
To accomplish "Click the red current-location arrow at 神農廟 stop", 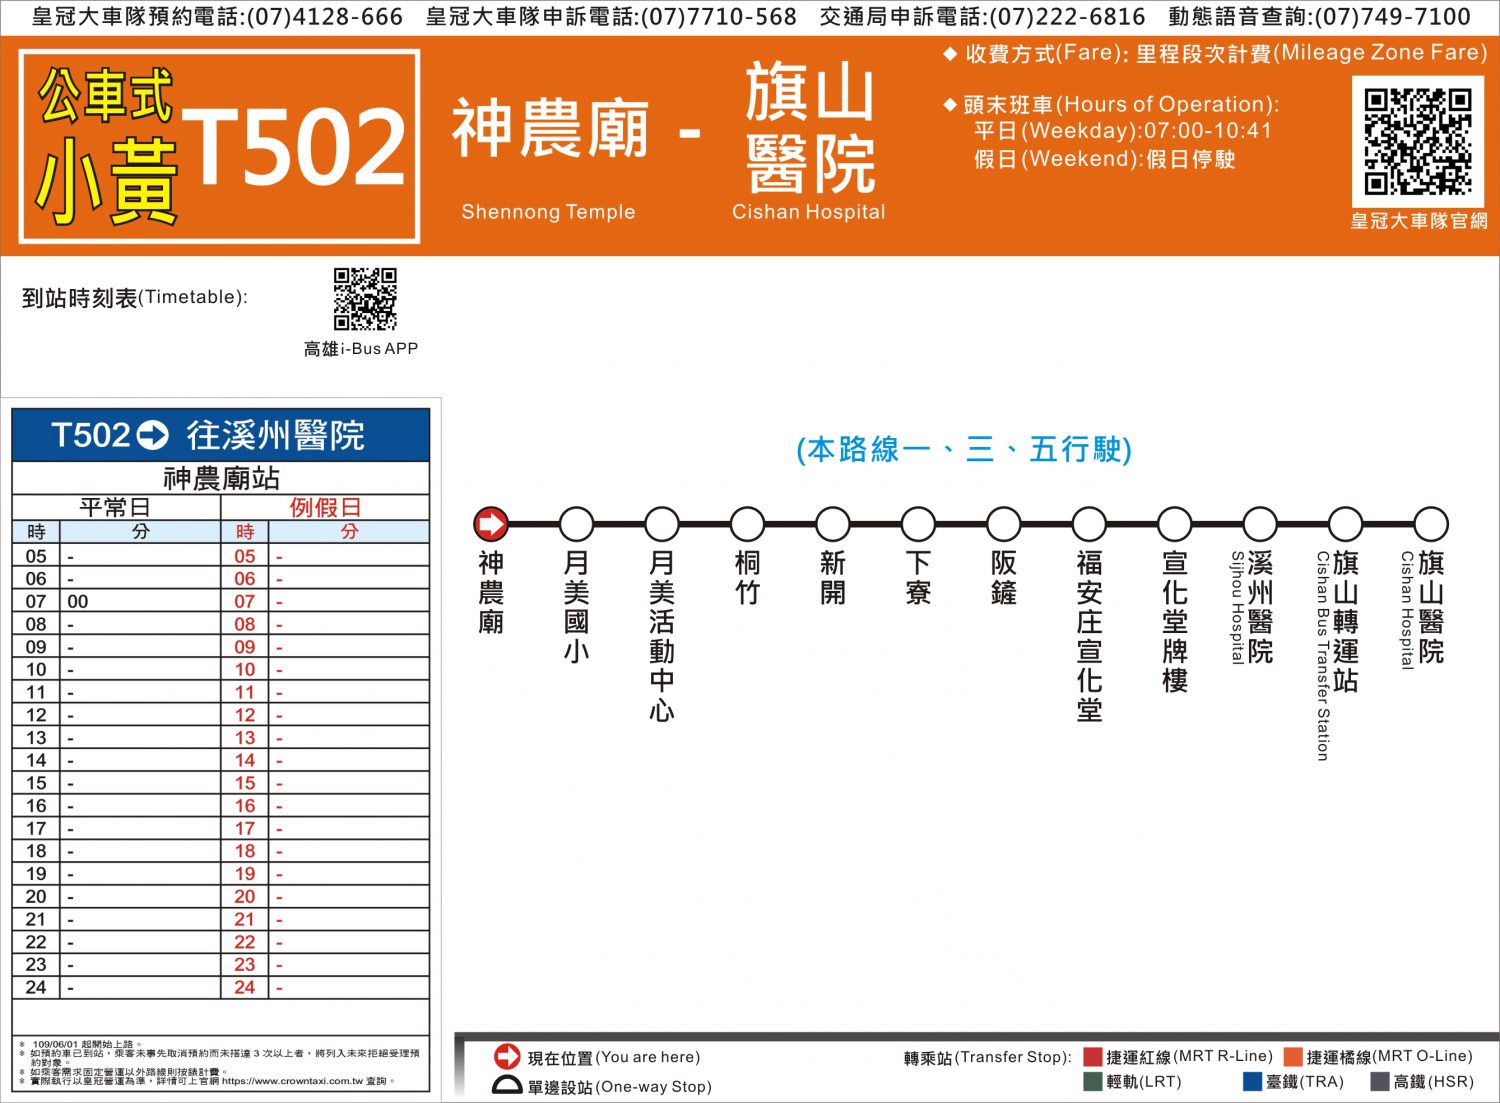I will (491, 523).
